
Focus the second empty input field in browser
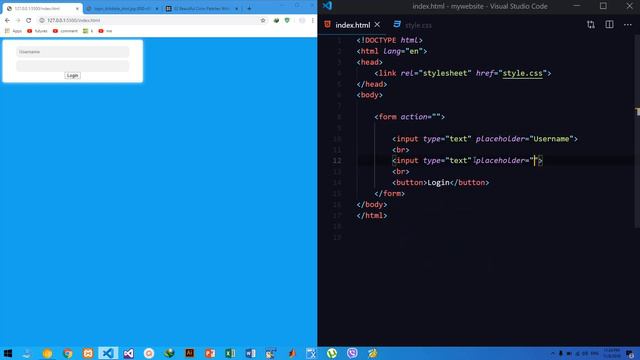(73, 66)
